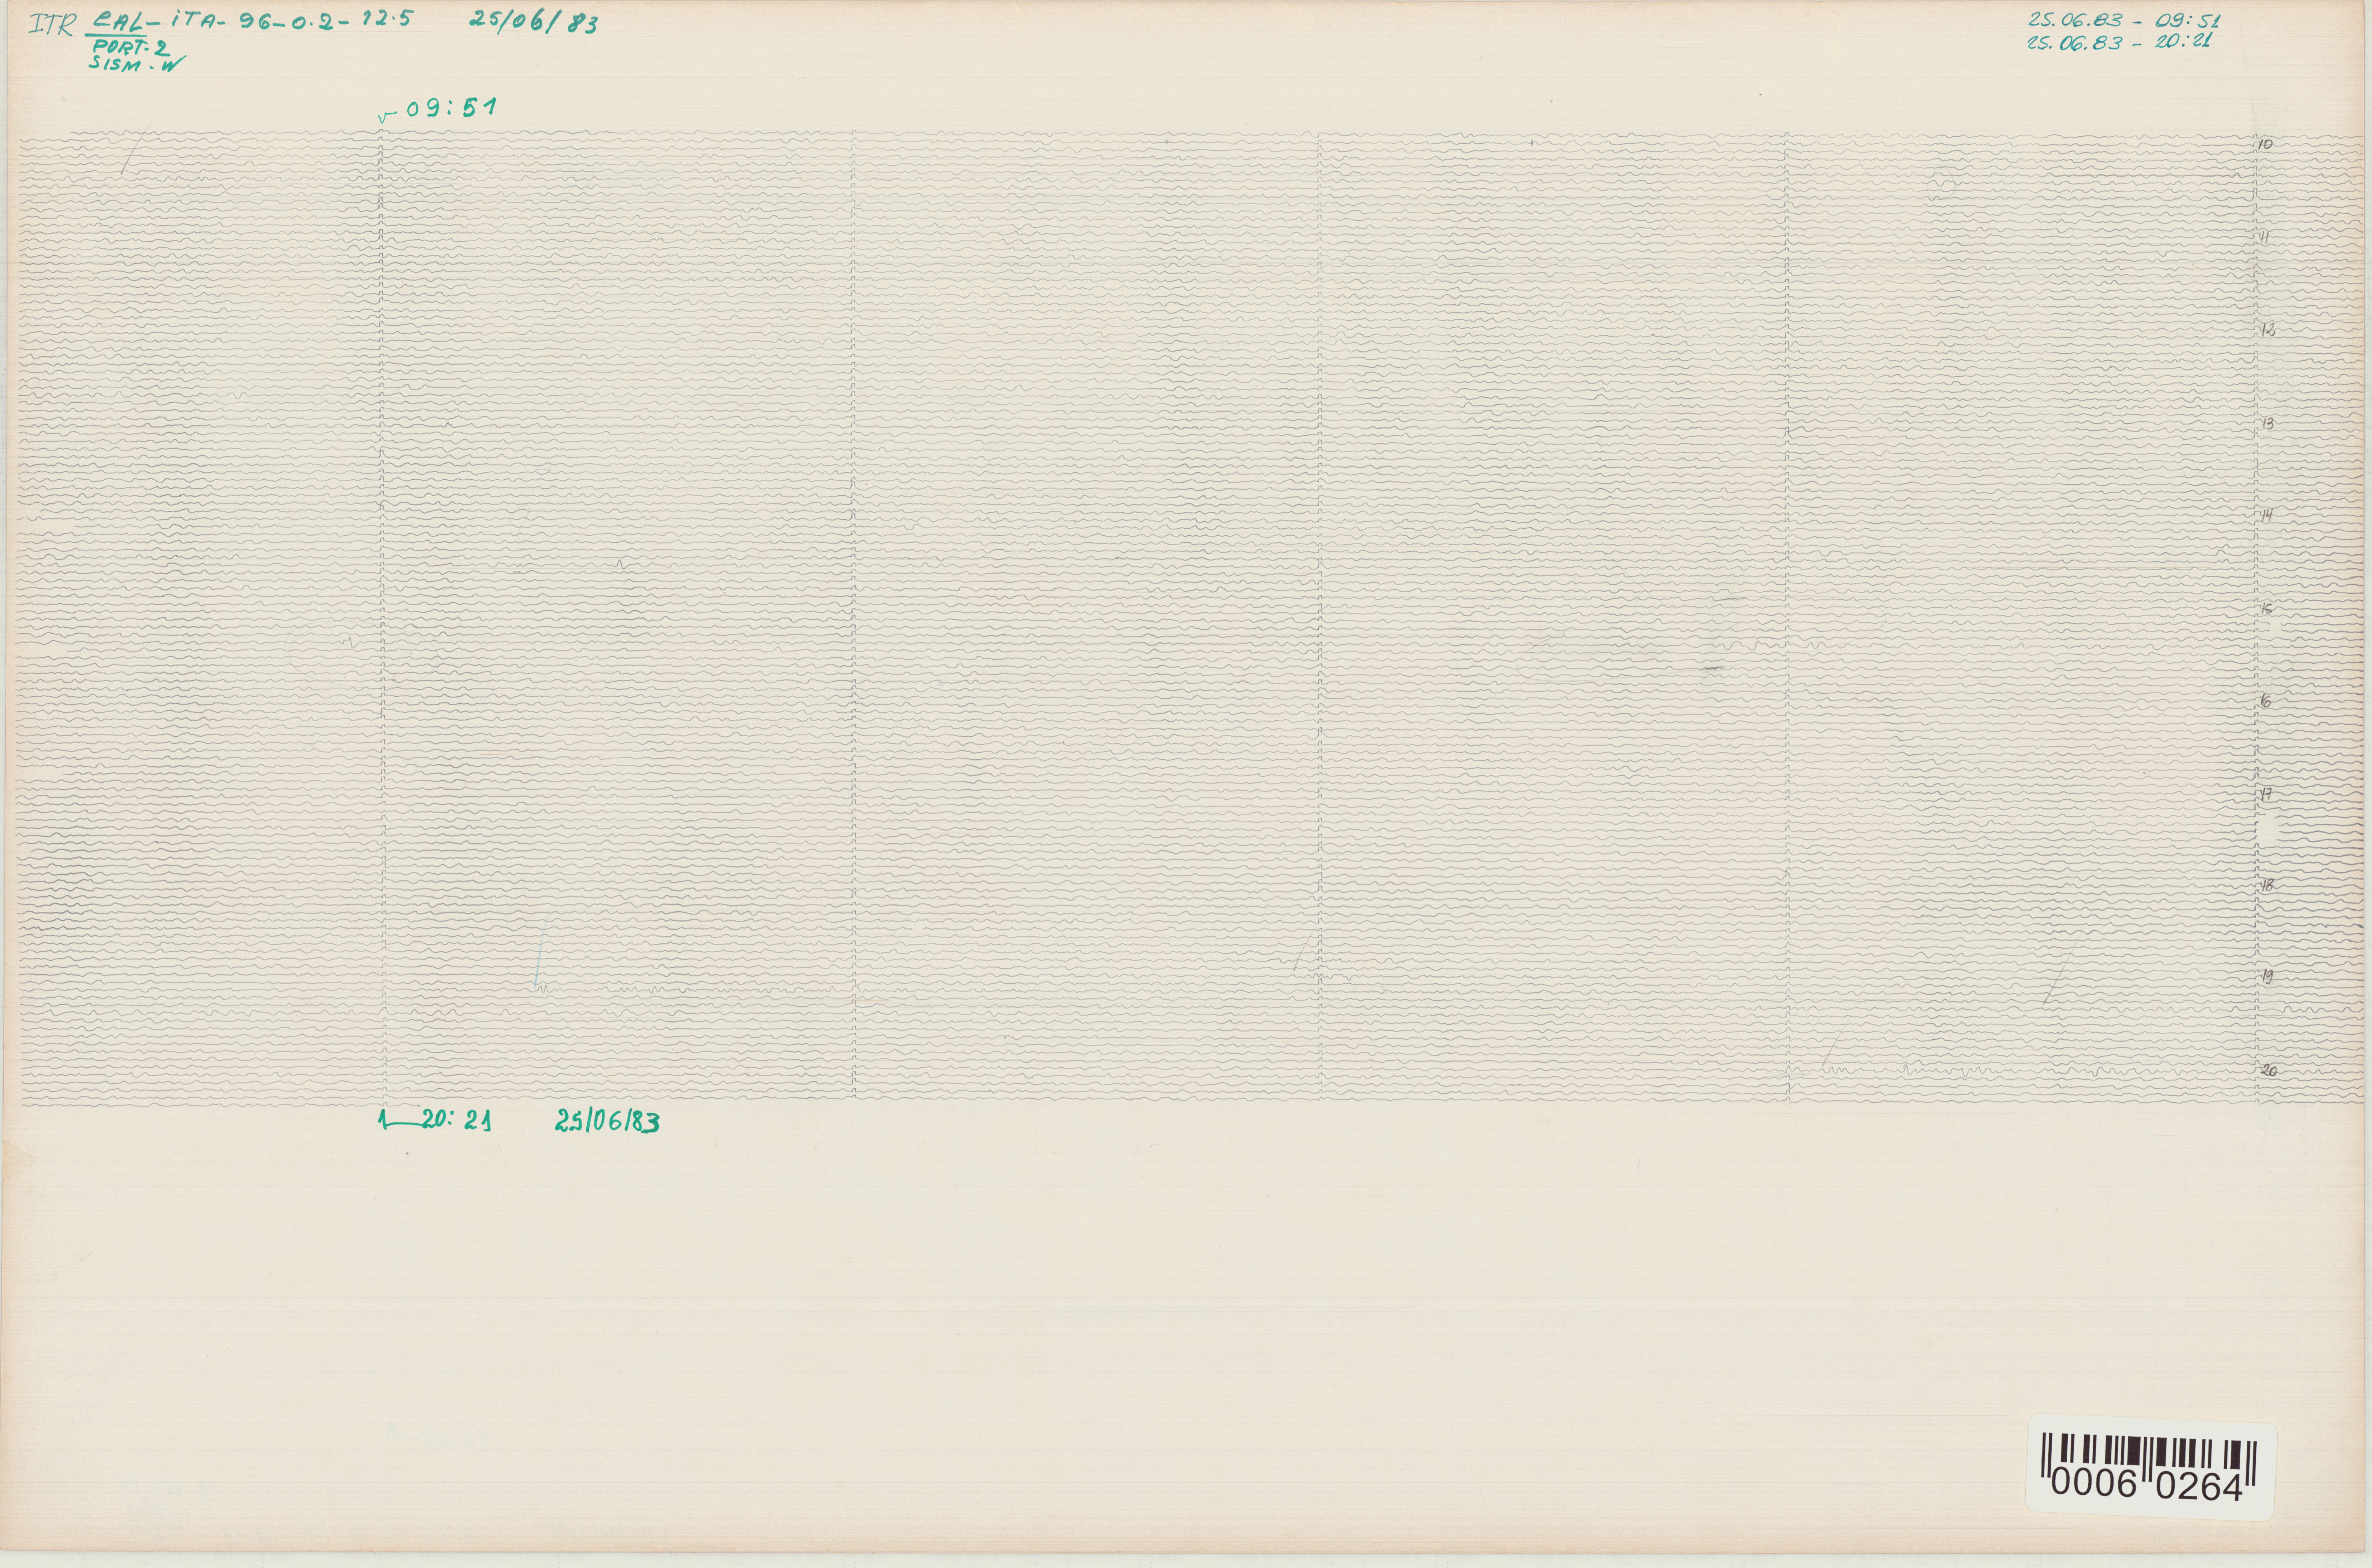The height and width of the screenshot is (1568, 2372).
Task: Click the hour label '15' on the right margin
Action: pos(2268,608)
